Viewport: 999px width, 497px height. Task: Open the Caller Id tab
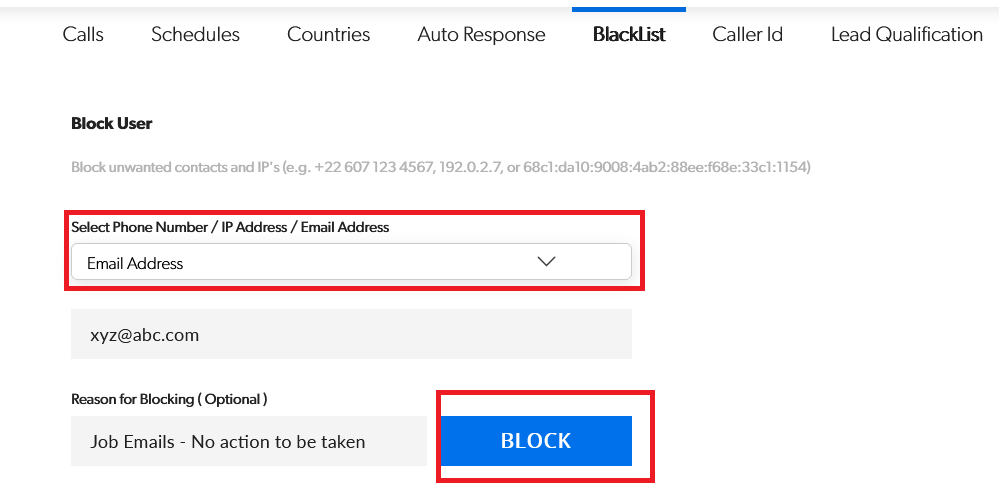click(747, 34)
